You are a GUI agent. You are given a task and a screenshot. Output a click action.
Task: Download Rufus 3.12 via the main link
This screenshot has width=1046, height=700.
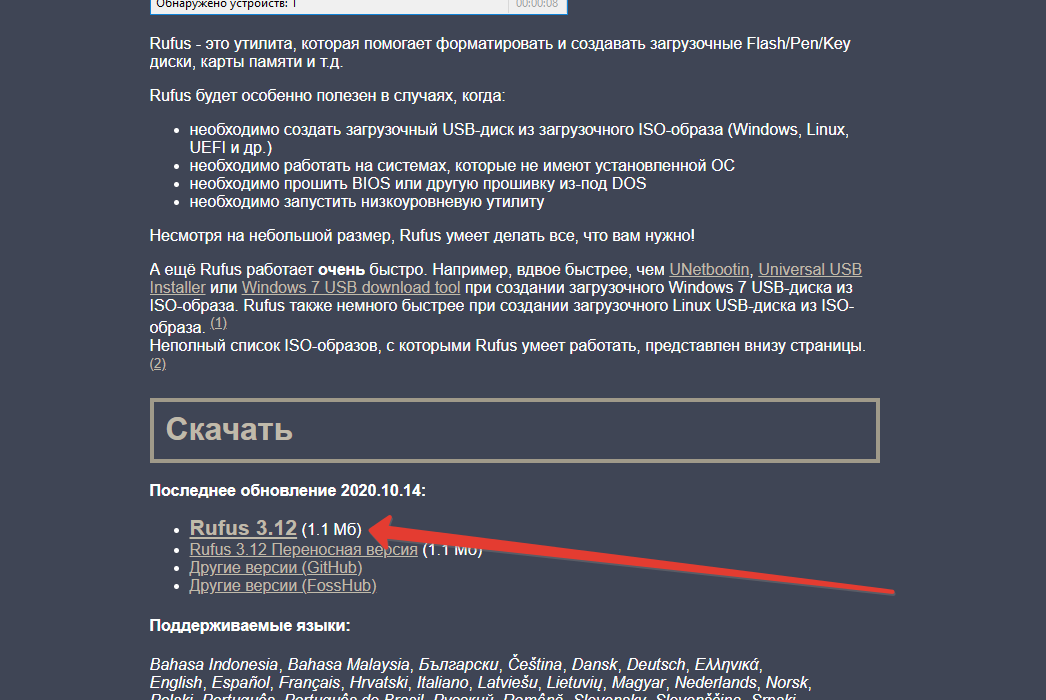coord(243,528)
